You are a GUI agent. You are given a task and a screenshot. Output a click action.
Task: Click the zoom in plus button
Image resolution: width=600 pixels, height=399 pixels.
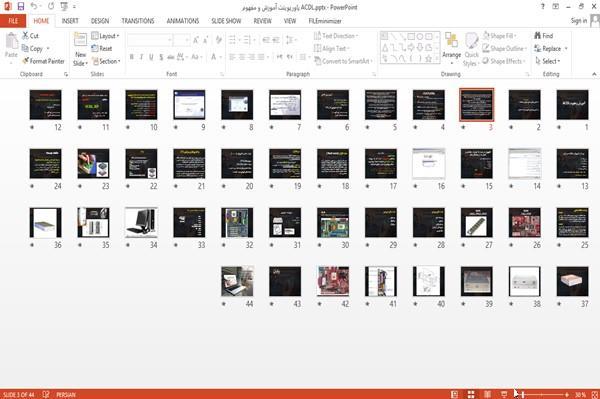pyautogui.click(x=567, y=394)
